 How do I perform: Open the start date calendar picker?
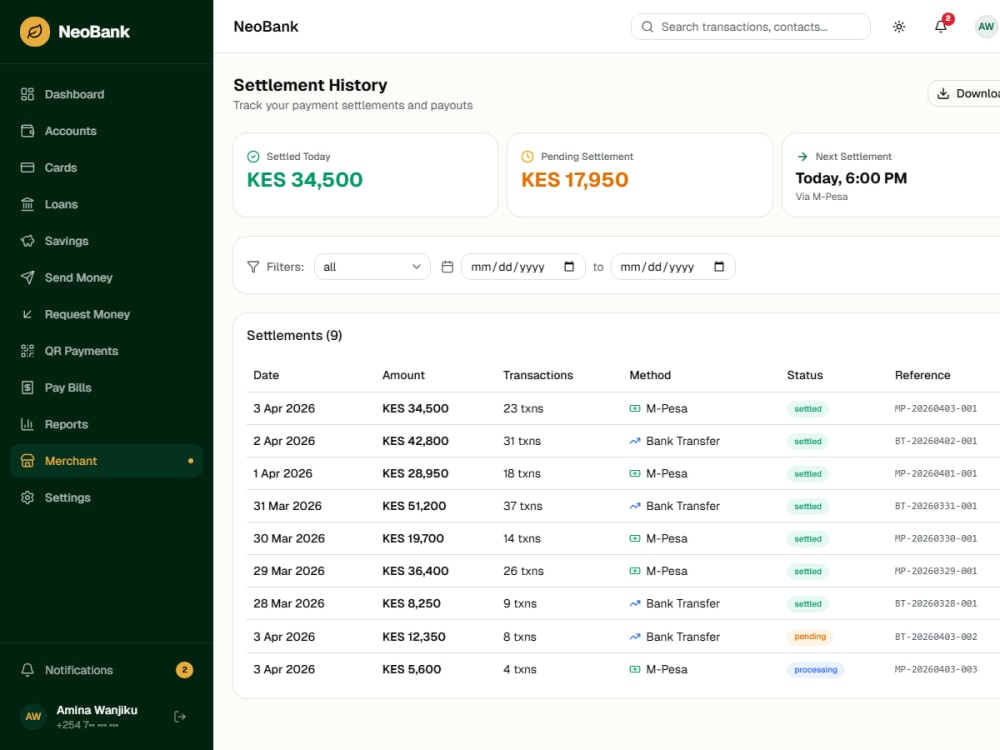pos(570,267)
